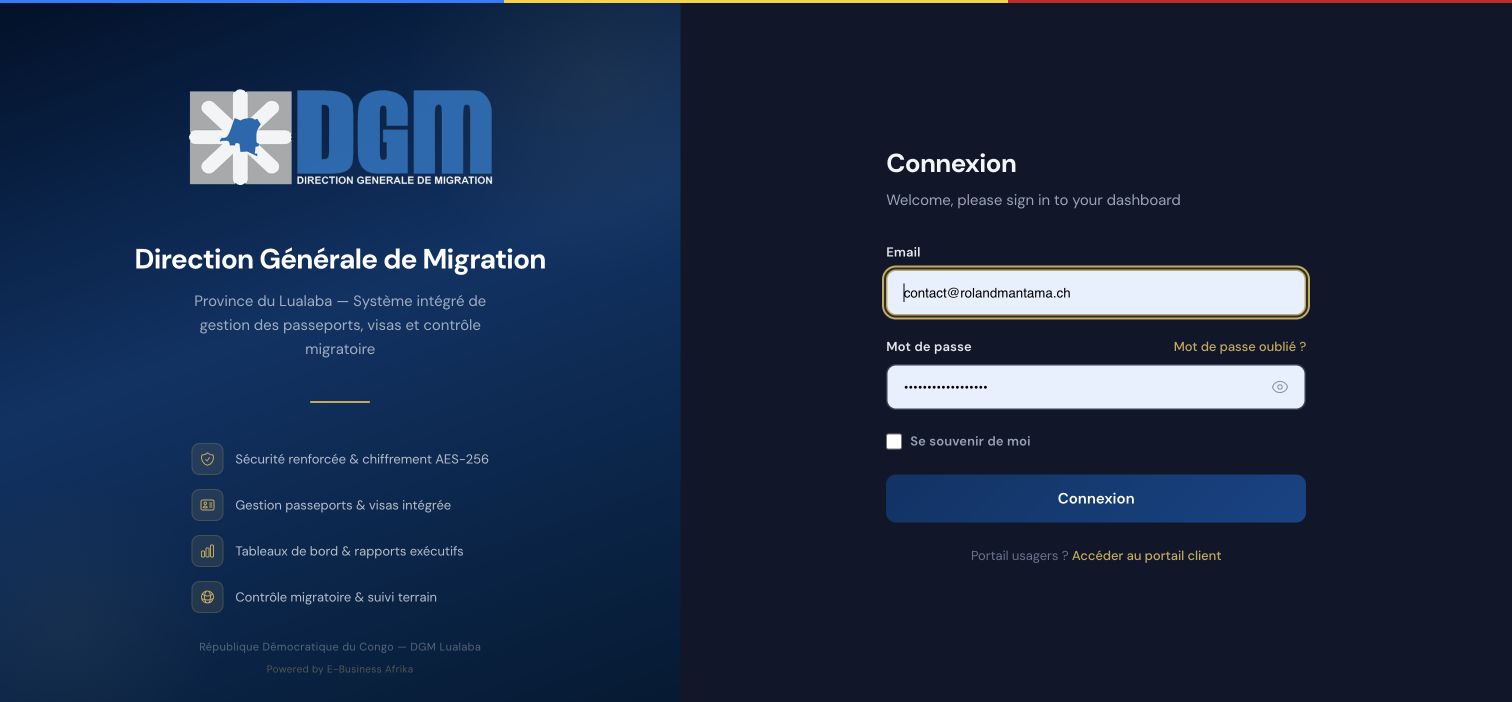Click the Direction Générale de Migration title

[340, 259]
